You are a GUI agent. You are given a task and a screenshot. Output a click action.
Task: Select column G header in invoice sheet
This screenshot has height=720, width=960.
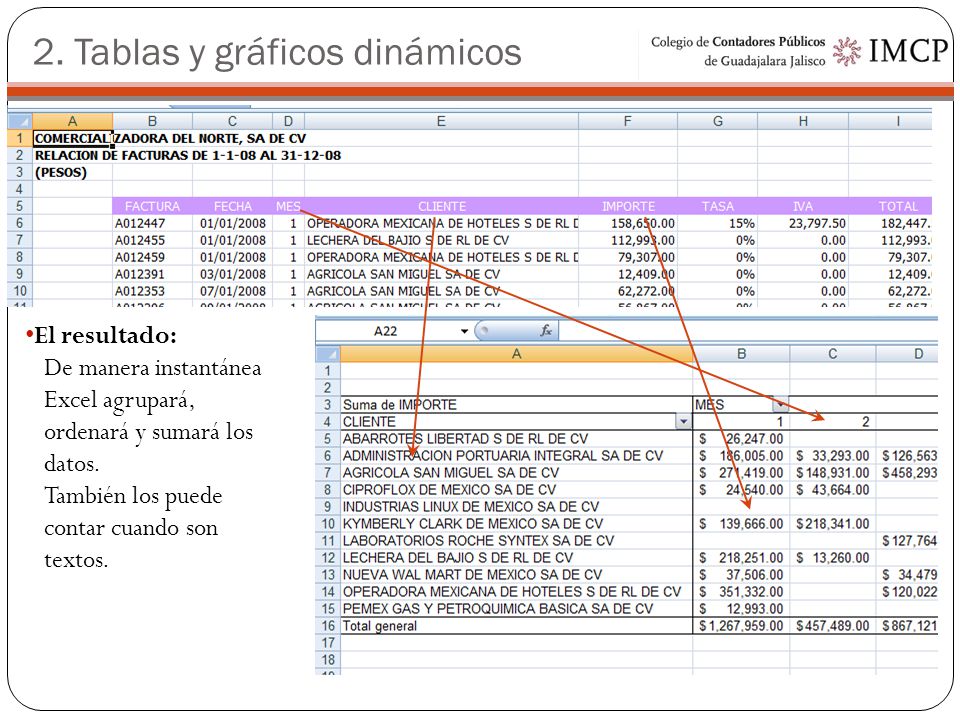coord(718,121)
